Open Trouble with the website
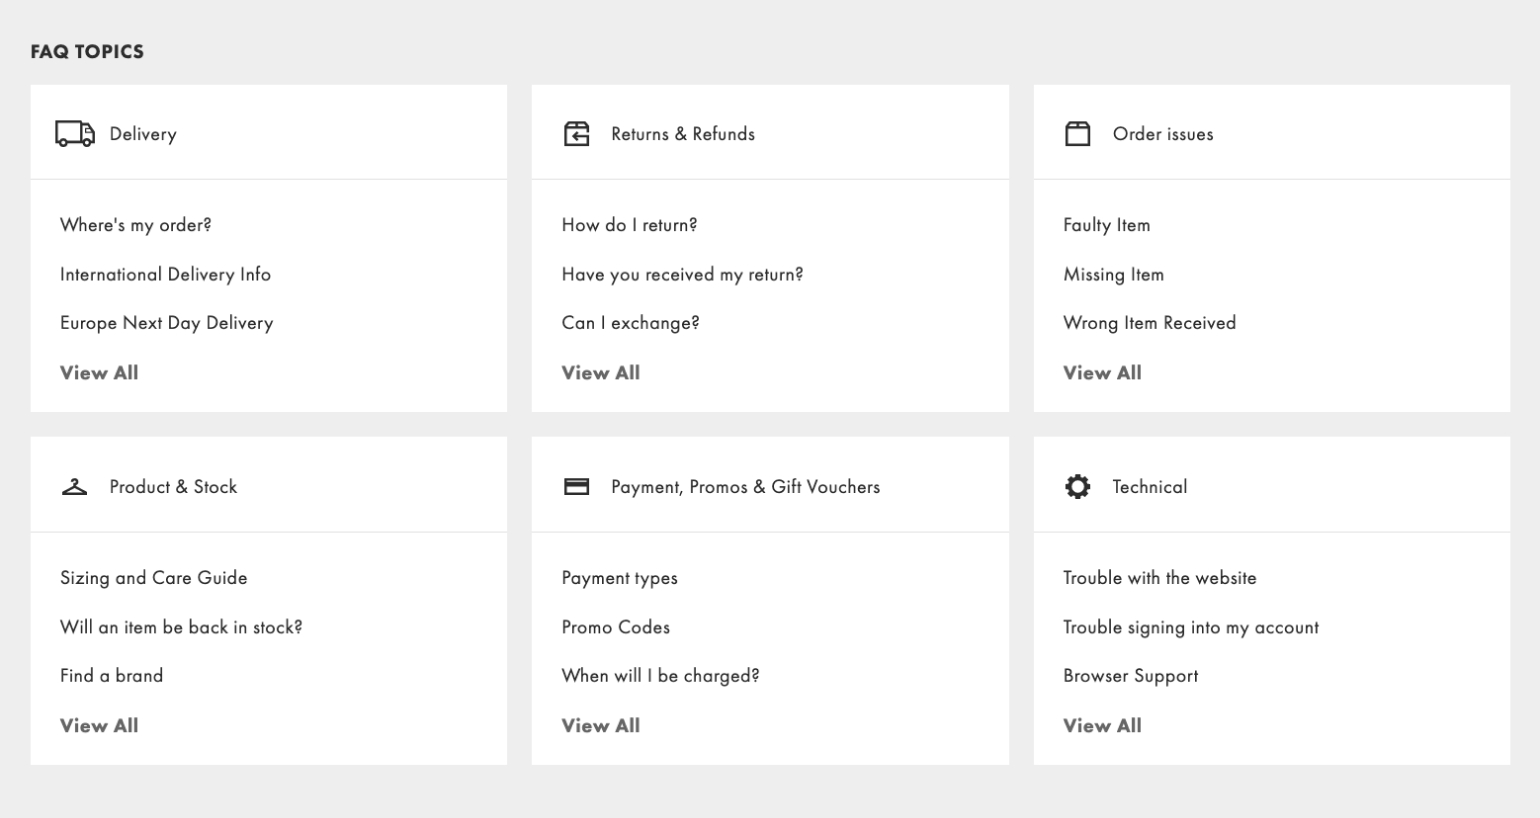 [1160, 578]
